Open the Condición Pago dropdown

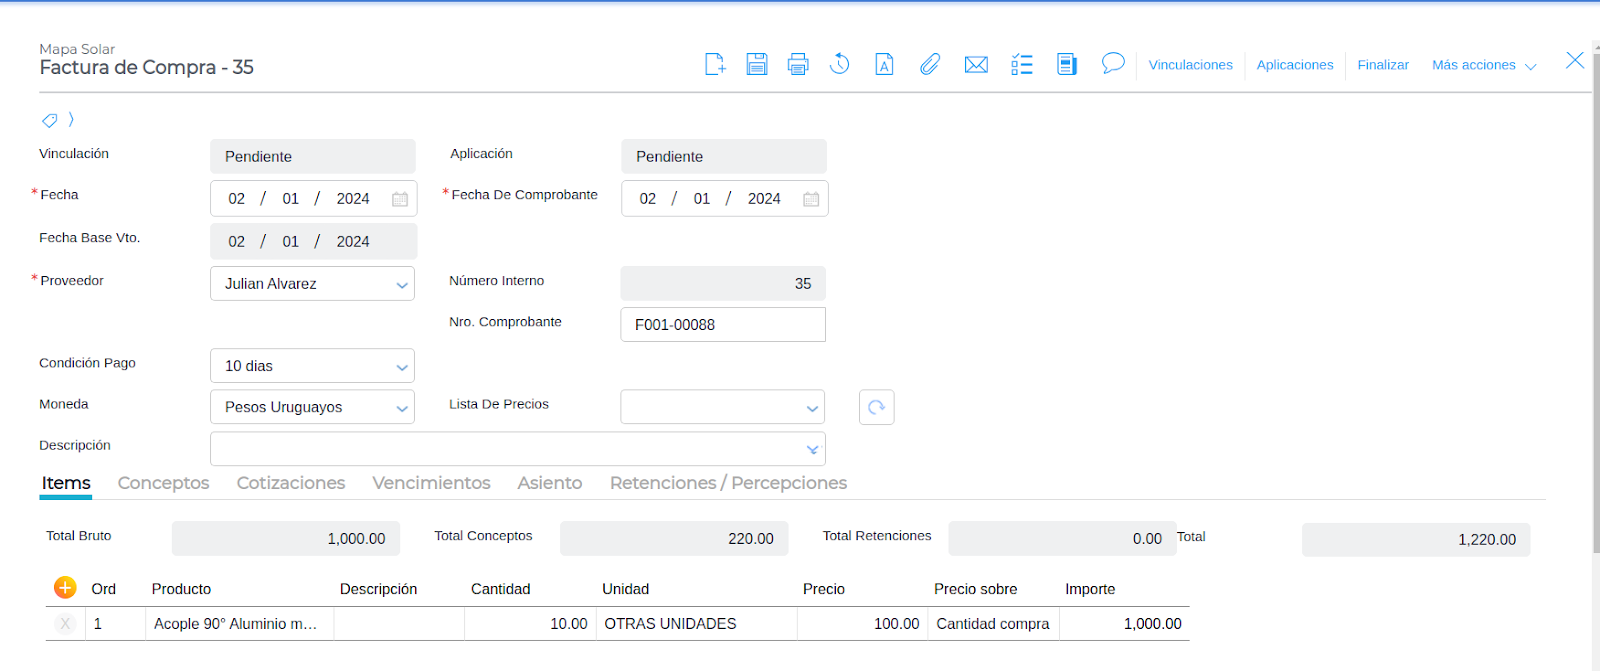401,367
